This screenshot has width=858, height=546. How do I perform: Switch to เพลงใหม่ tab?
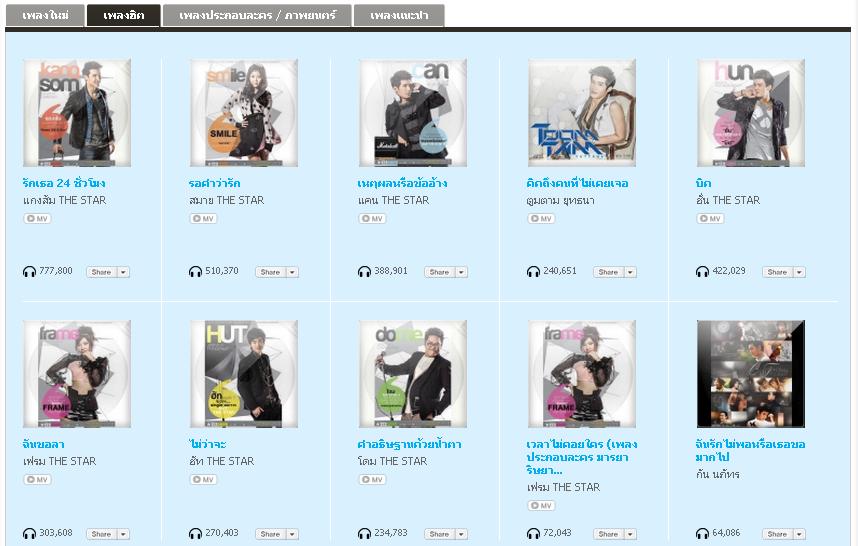45,15
